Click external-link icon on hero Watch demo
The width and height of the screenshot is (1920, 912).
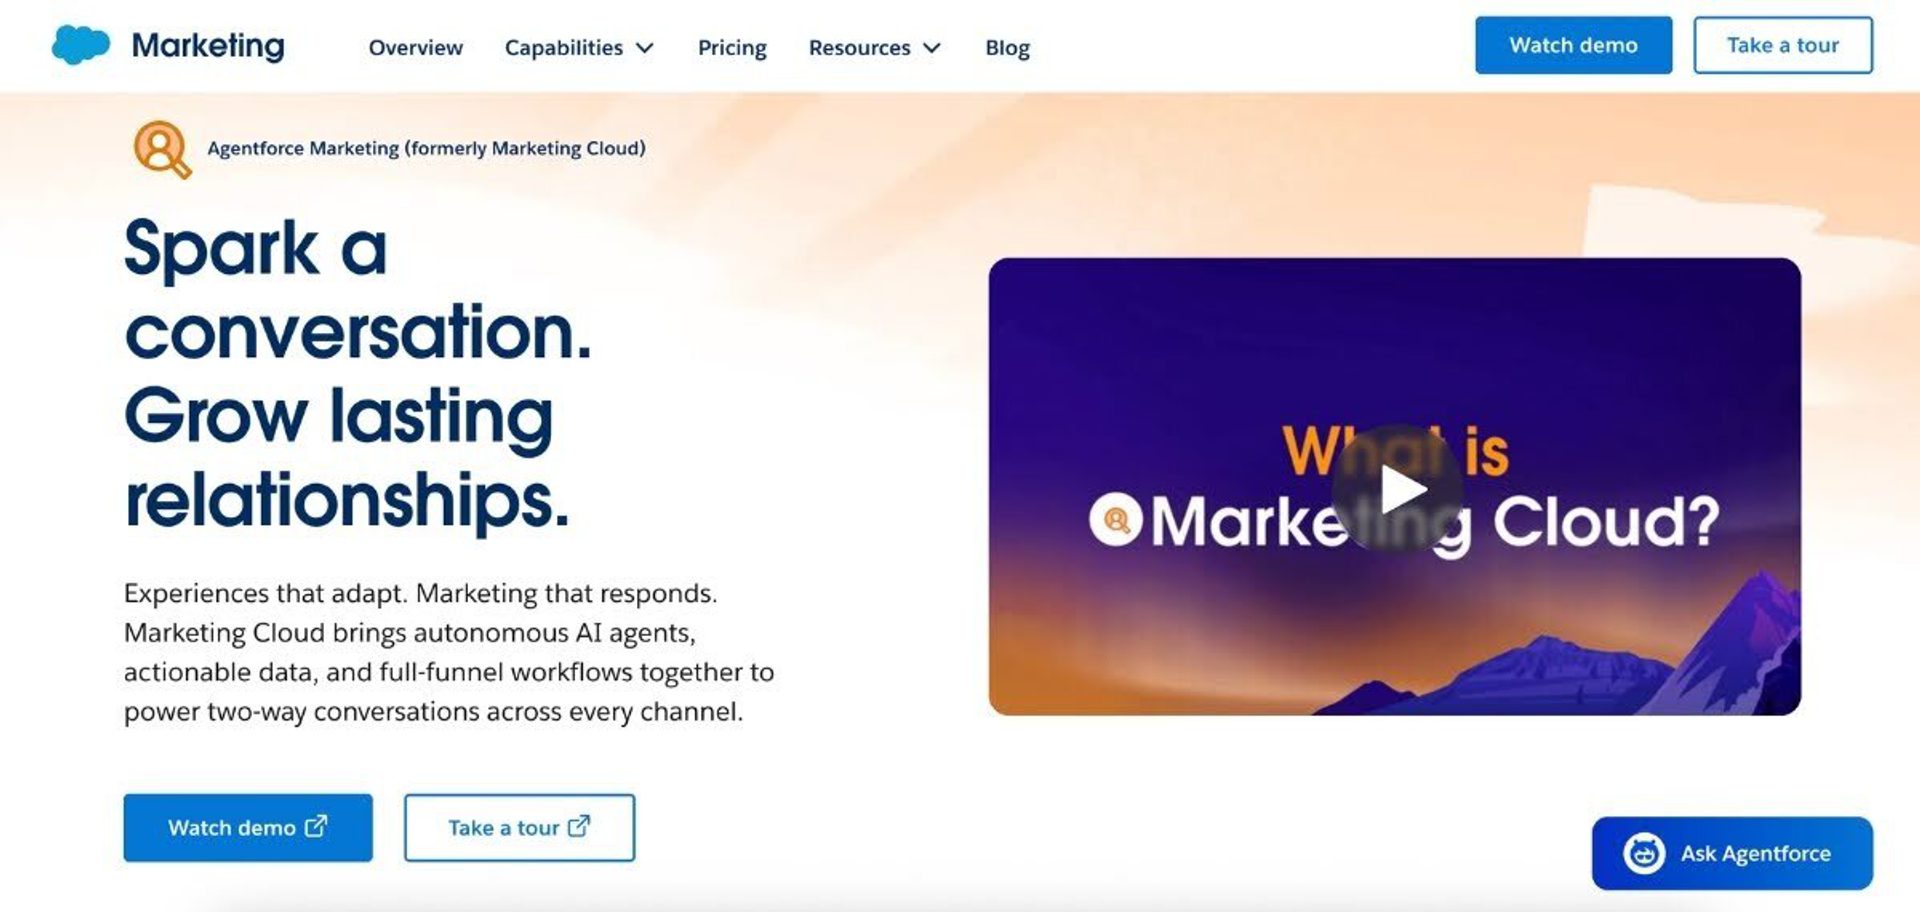coord(316,826)
